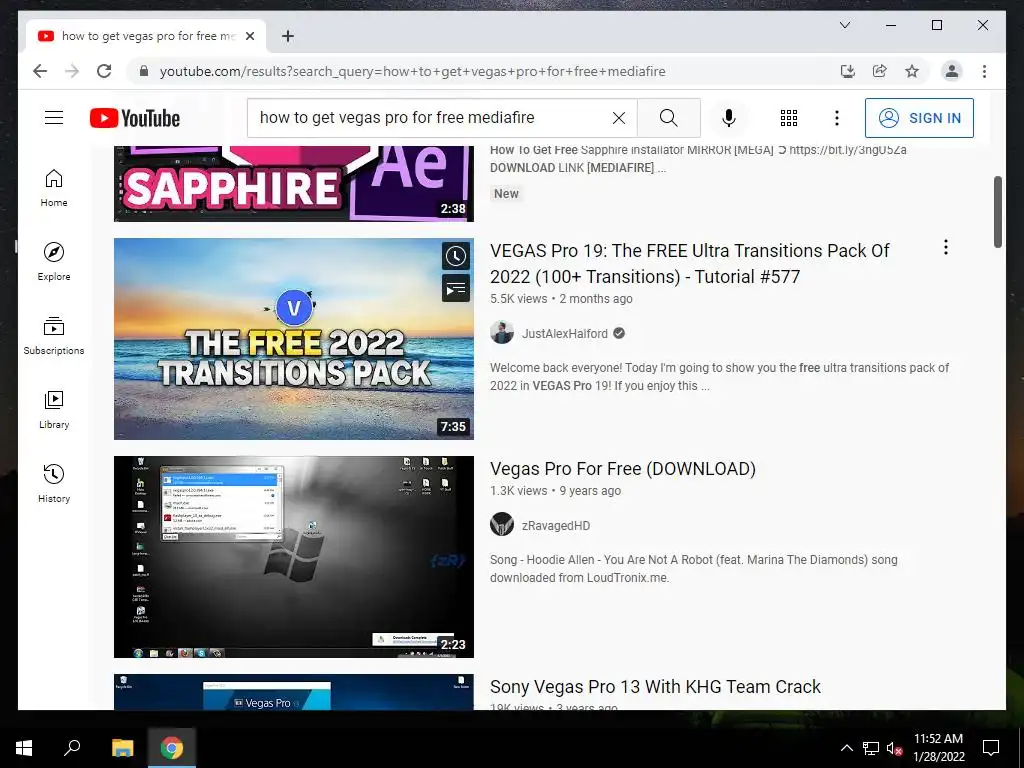Open JustAlexHalford channel avatar

502,333
